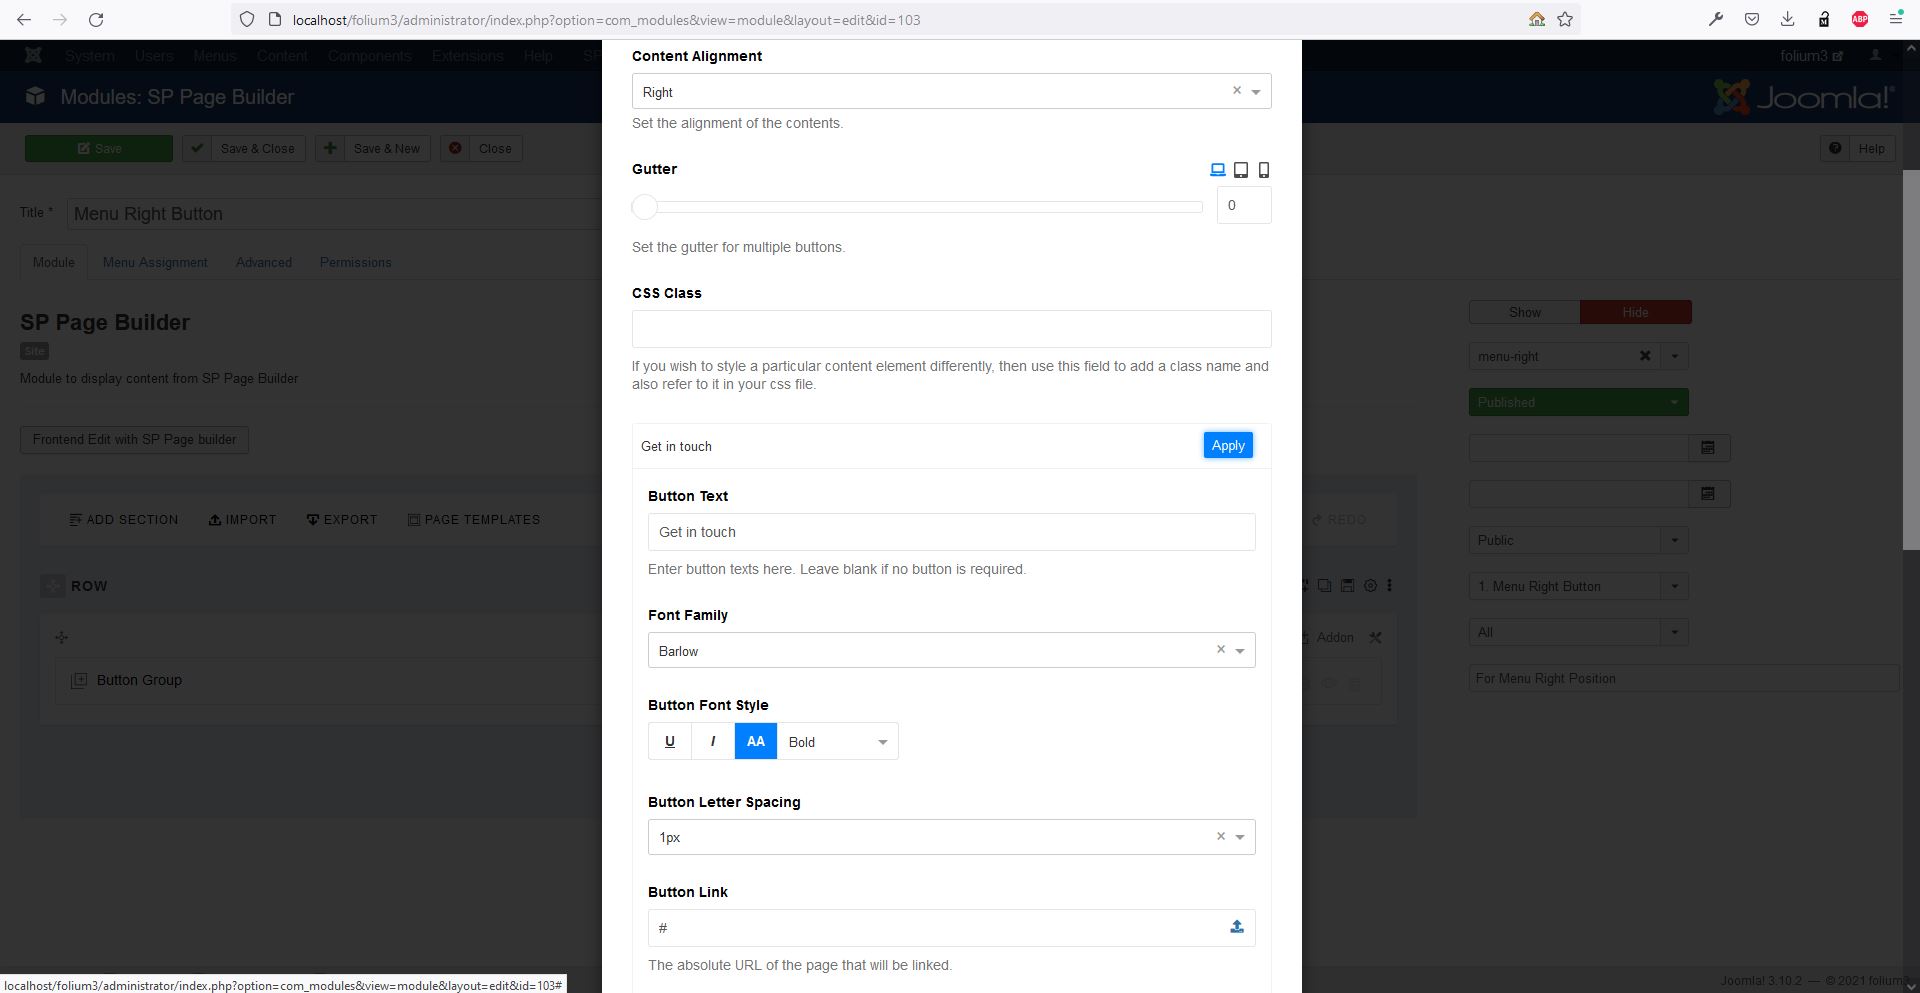1920x993 pixels.
Task: Open the System menu
Action: click(x=90, y=56)
